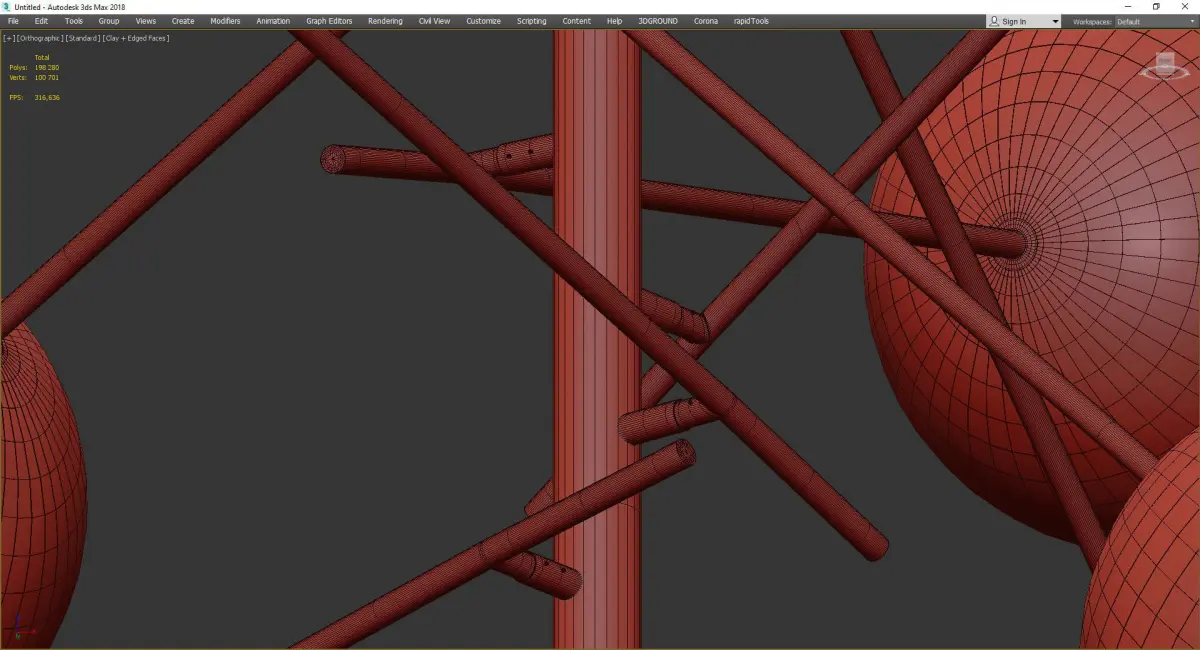The height and width of the screenshot is (650, 1200).
Task: Open the Rendering menu
Action: 385,21
